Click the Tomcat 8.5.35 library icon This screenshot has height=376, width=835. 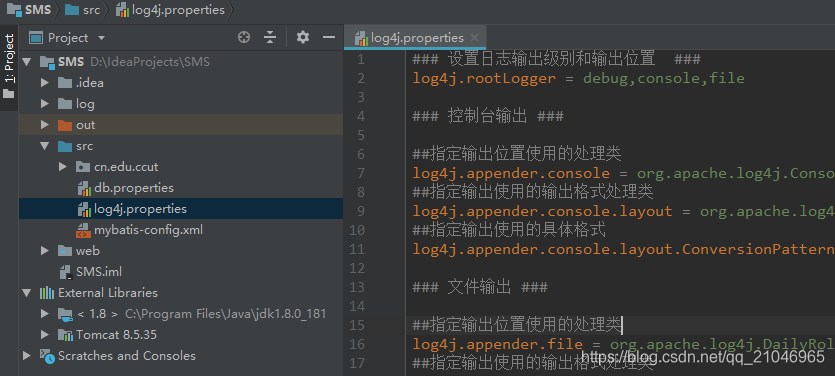(x=65, y=335)
